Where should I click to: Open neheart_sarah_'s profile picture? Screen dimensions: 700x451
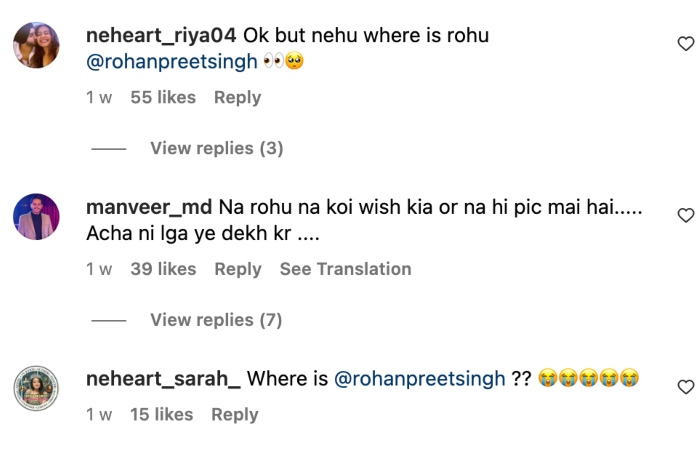pyautogui.click(x=37, y=388)
